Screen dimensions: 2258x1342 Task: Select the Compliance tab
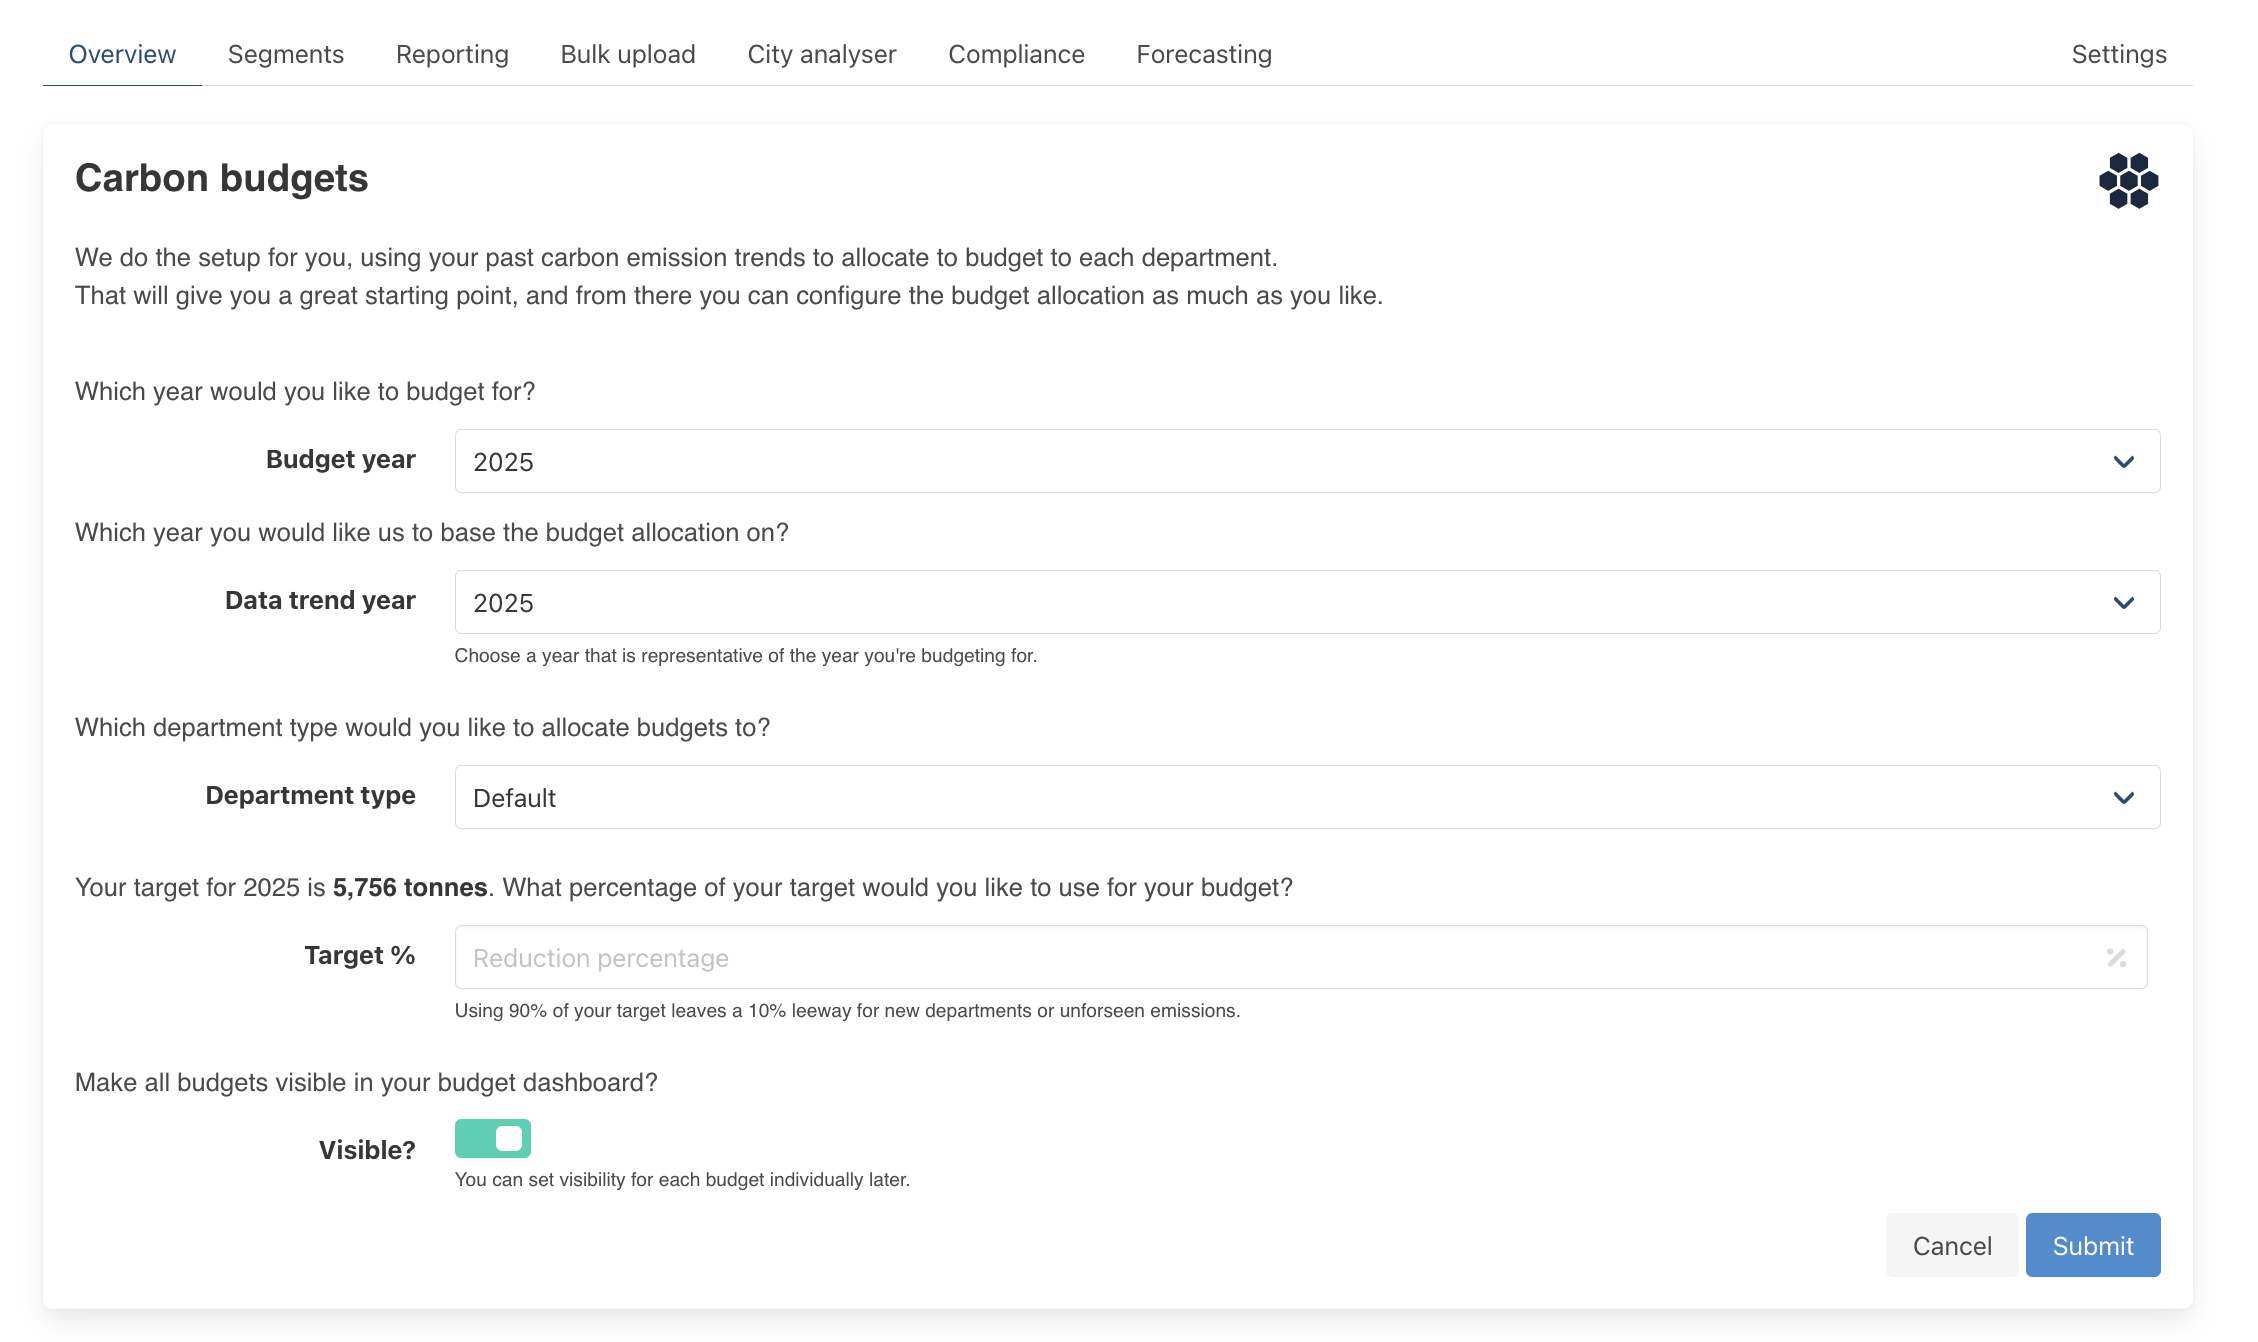click(x=1016, y=54)
